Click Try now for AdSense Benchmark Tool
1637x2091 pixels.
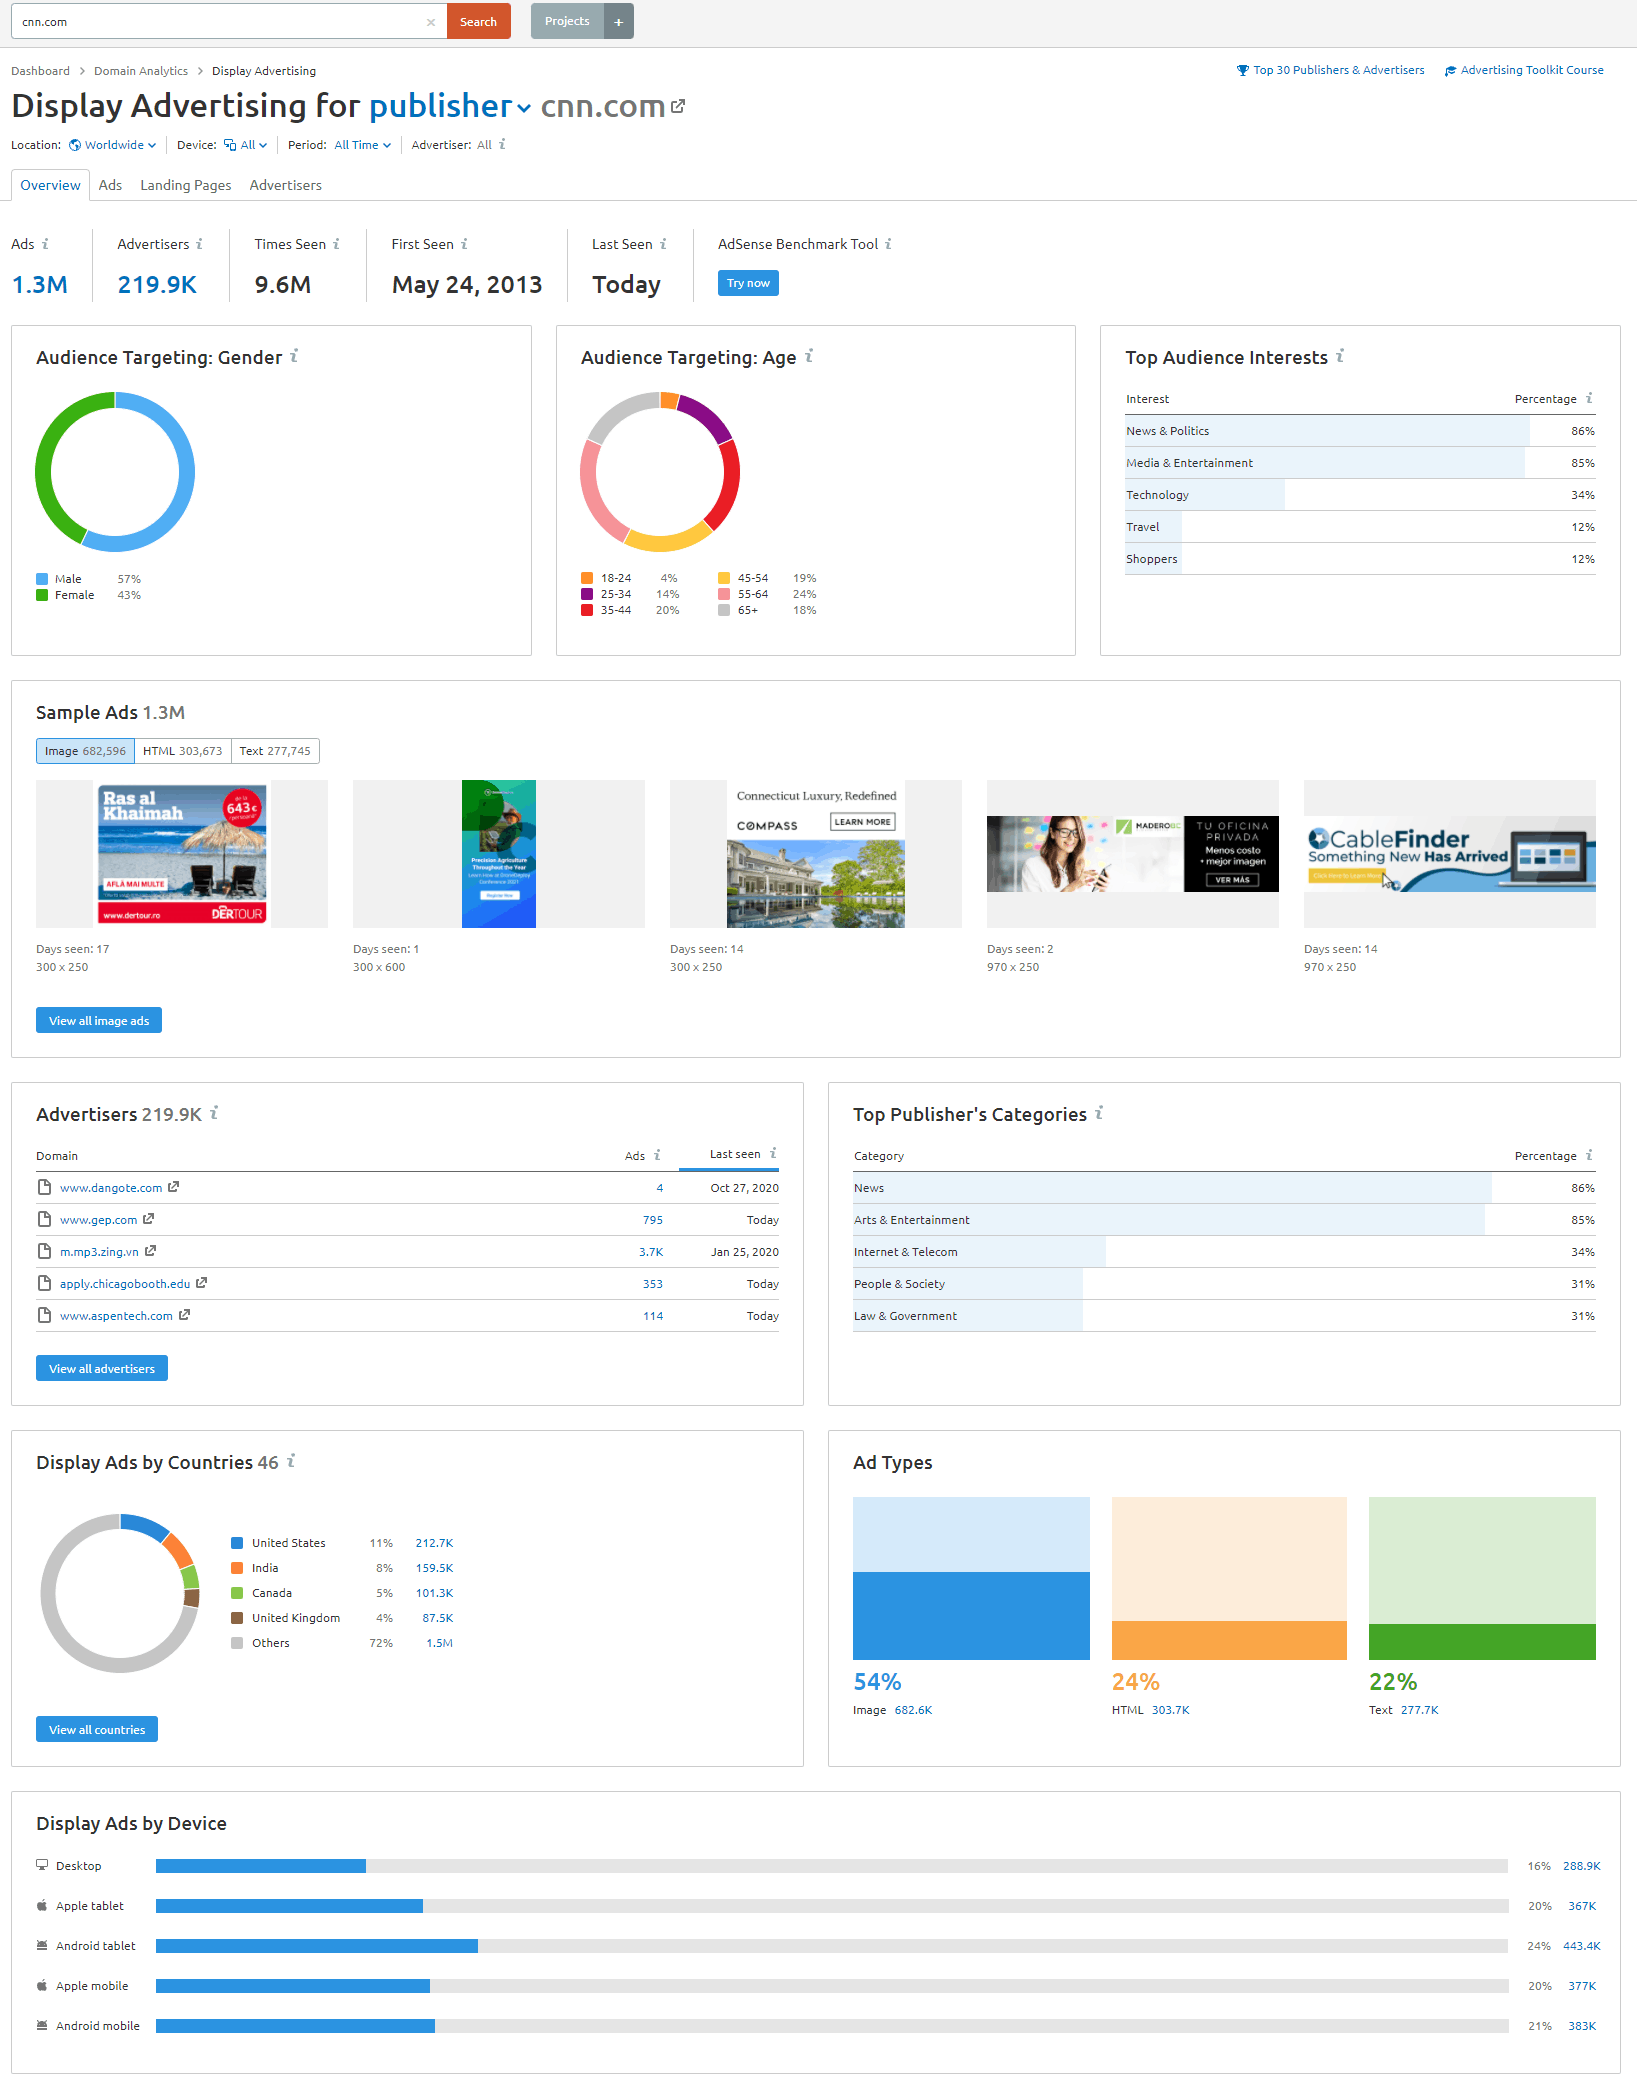point(747,283)
